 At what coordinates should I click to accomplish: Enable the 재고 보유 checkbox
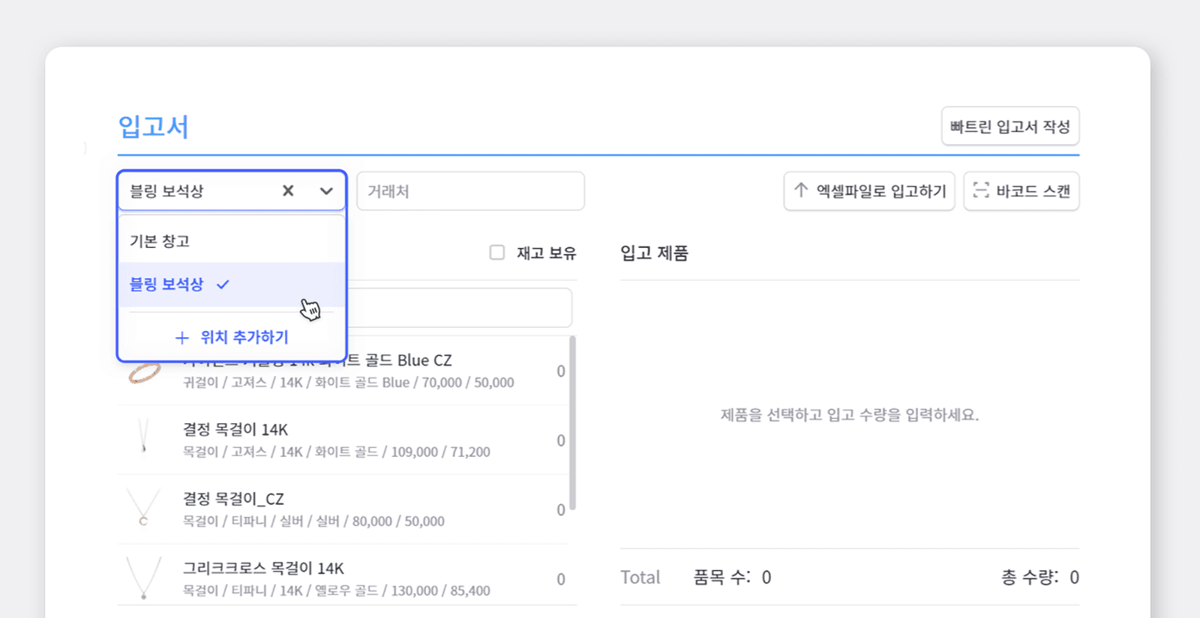pyautogui.click(x=497, y=253)
